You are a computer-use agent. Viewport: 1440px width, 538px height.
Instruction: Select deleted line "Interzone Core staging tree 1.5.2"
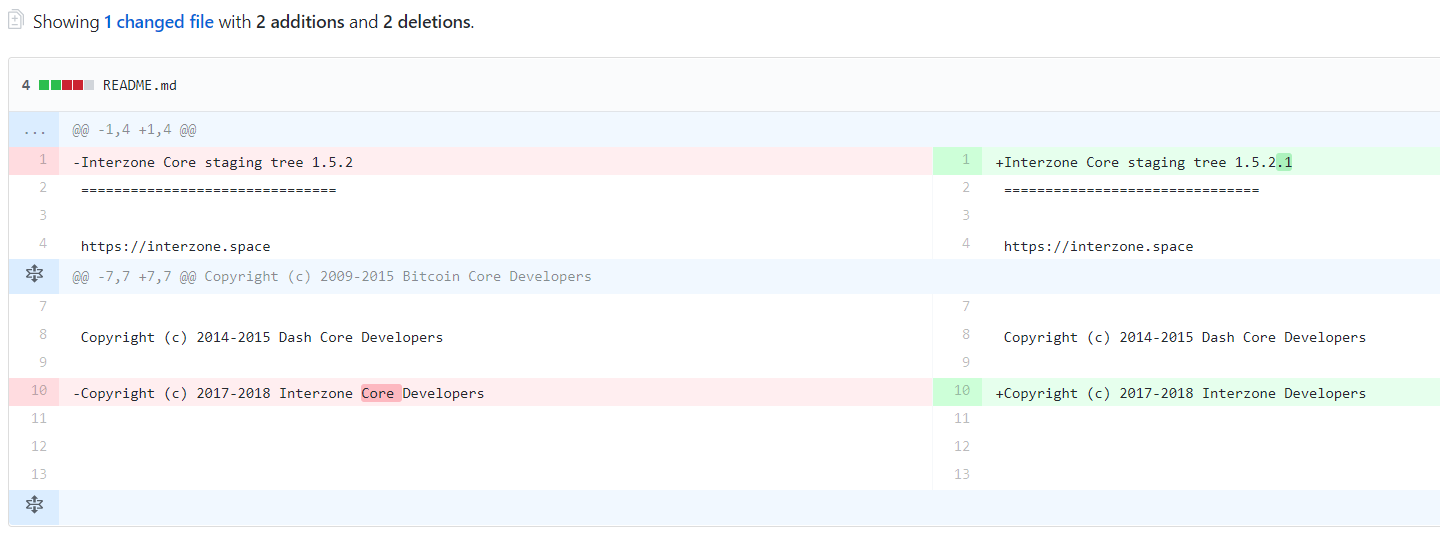coord(213,162)
